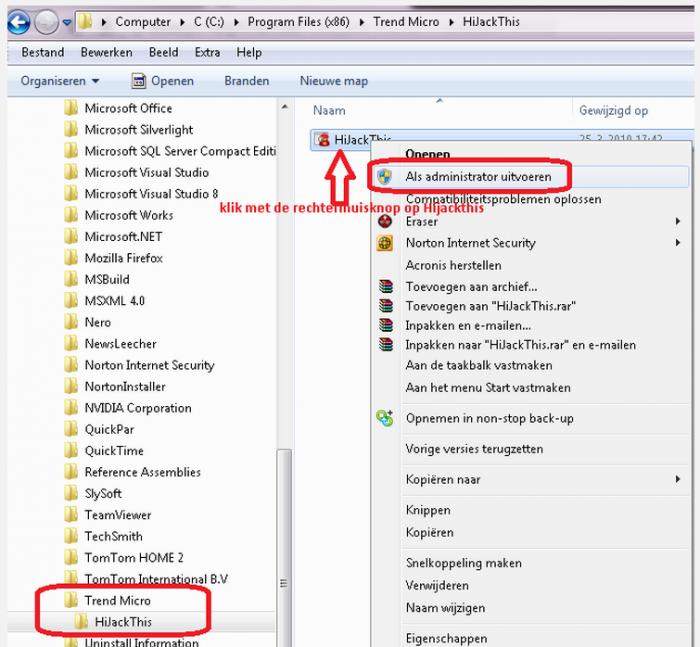The image size is (700, 647).
Task: Click WinRAR icon beside Toevoegen aan archief
Action: pos(386,286)
